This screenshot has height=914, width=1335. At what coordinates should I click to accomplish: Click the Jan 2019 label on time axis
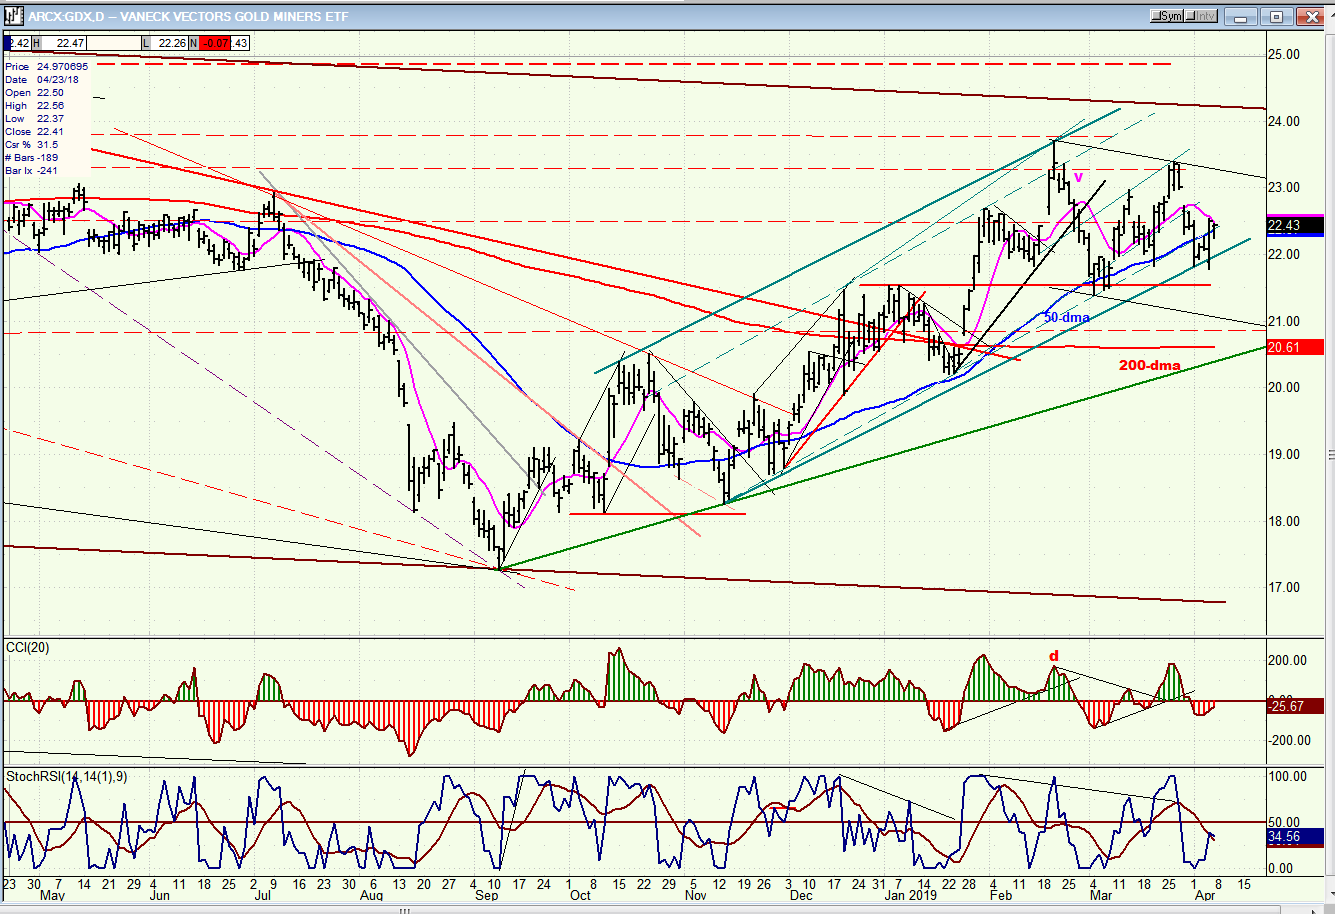pos(908,895)
